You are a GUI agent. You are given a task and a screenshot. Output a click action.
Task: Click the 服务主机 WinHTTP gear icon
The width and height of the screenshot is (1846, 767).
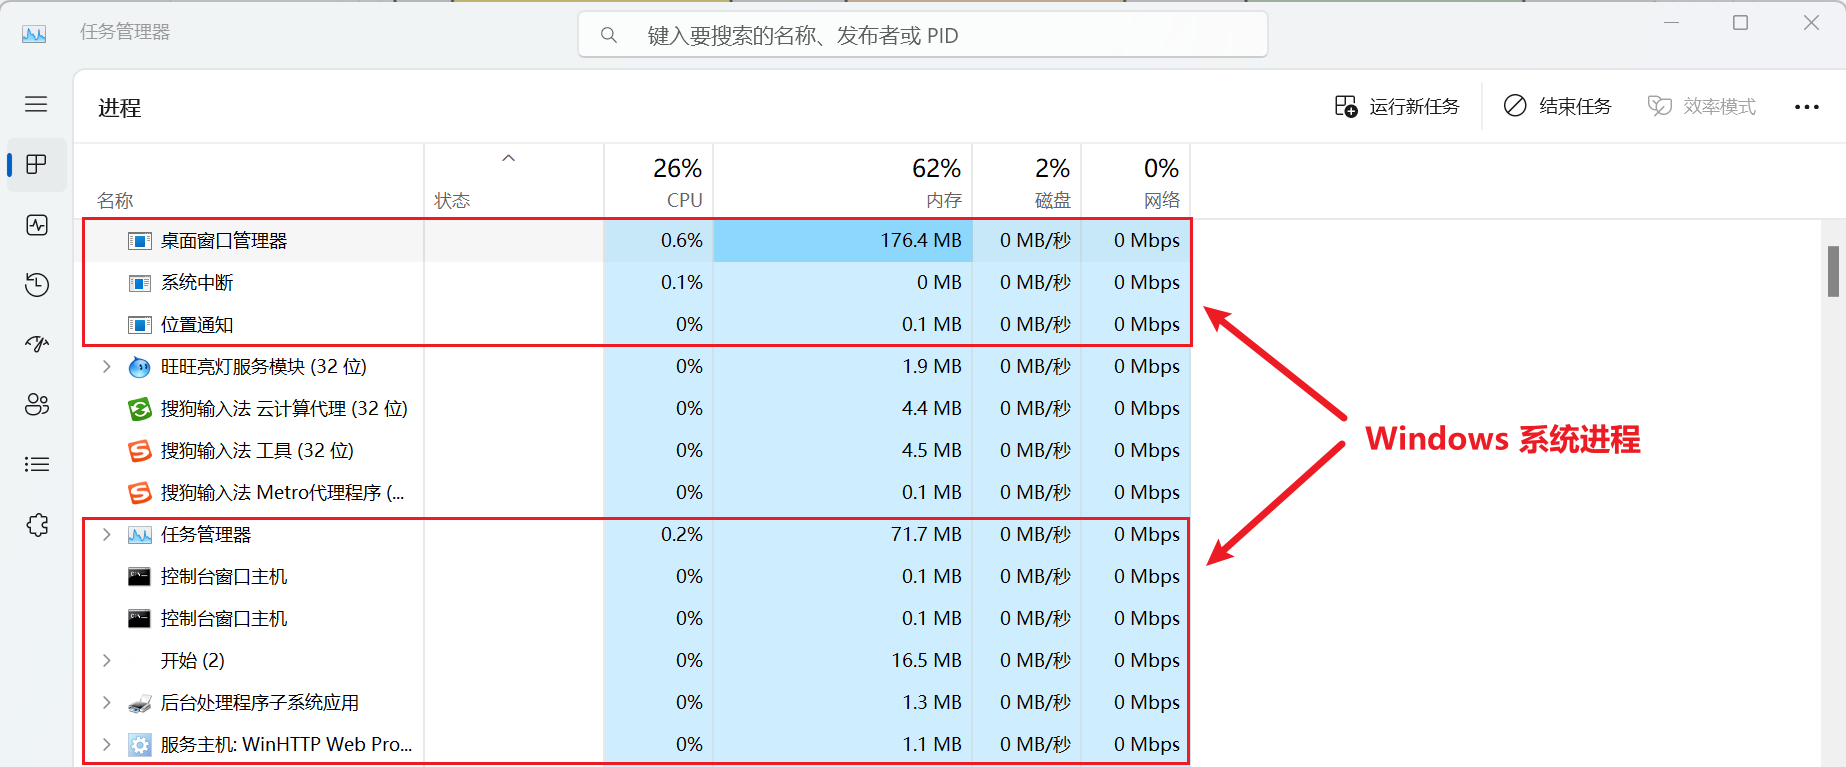(140, 745)
